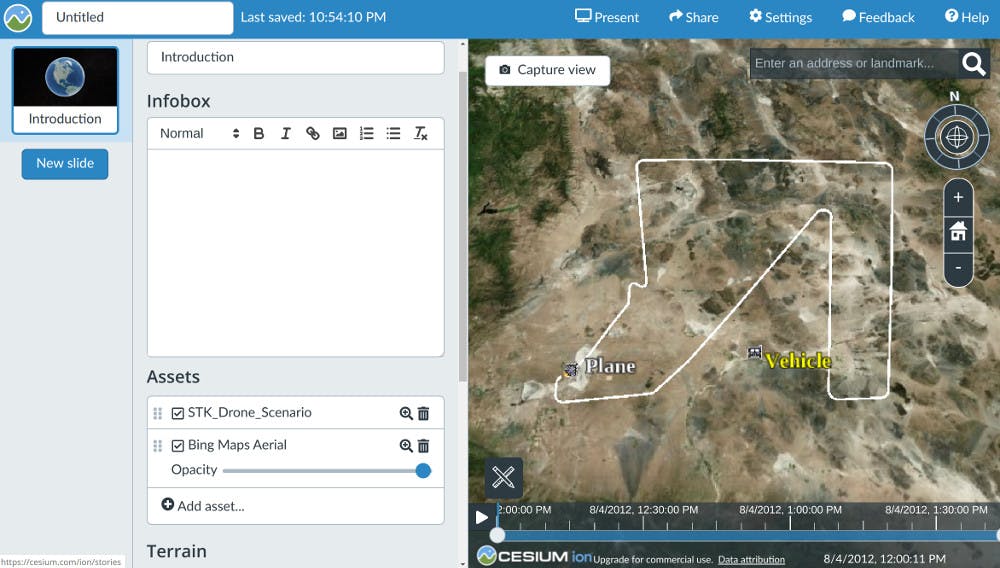Screen dimensions: 1000x568
Task: Click the map home view button
Action: tap(958, 232)
